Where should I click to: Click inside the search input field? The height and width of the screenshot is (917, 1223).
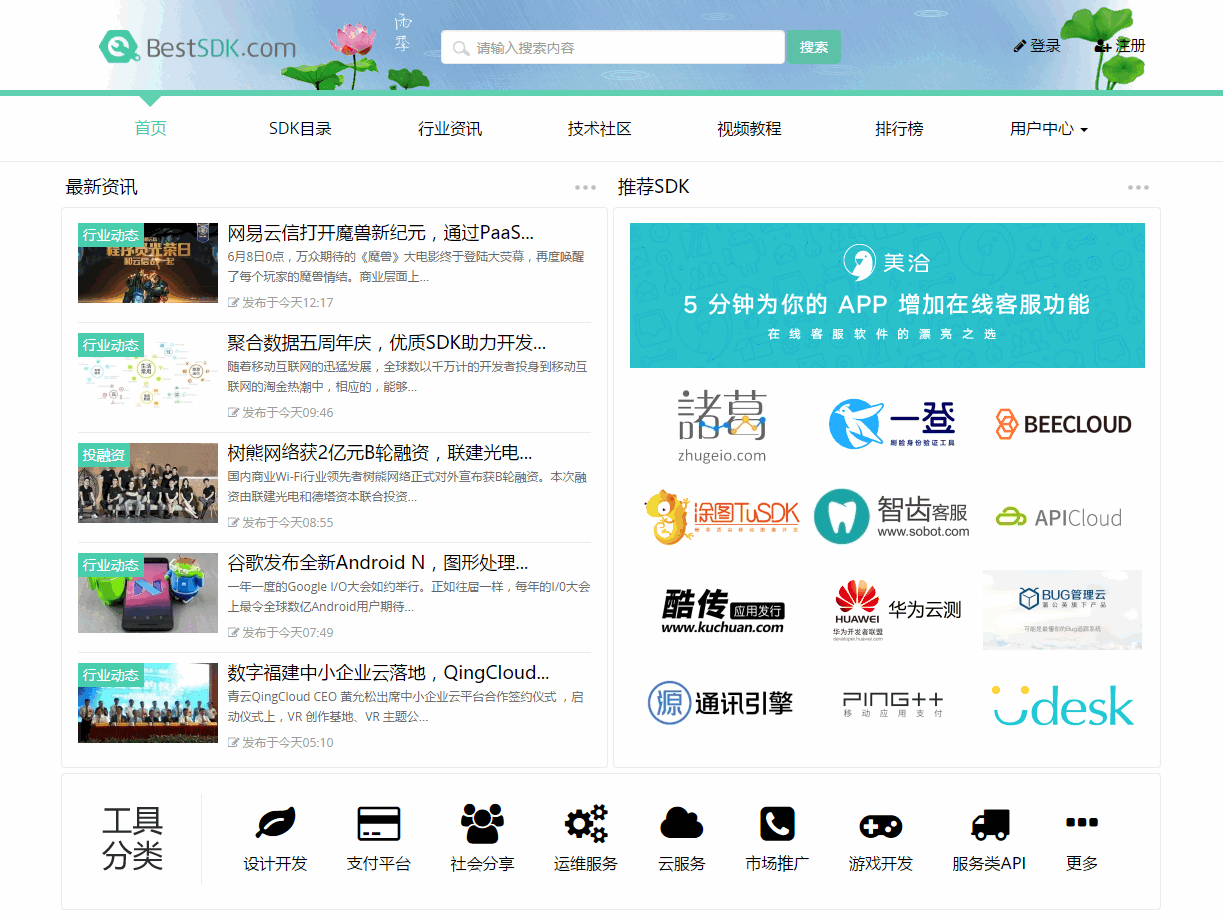pos(612,46)
